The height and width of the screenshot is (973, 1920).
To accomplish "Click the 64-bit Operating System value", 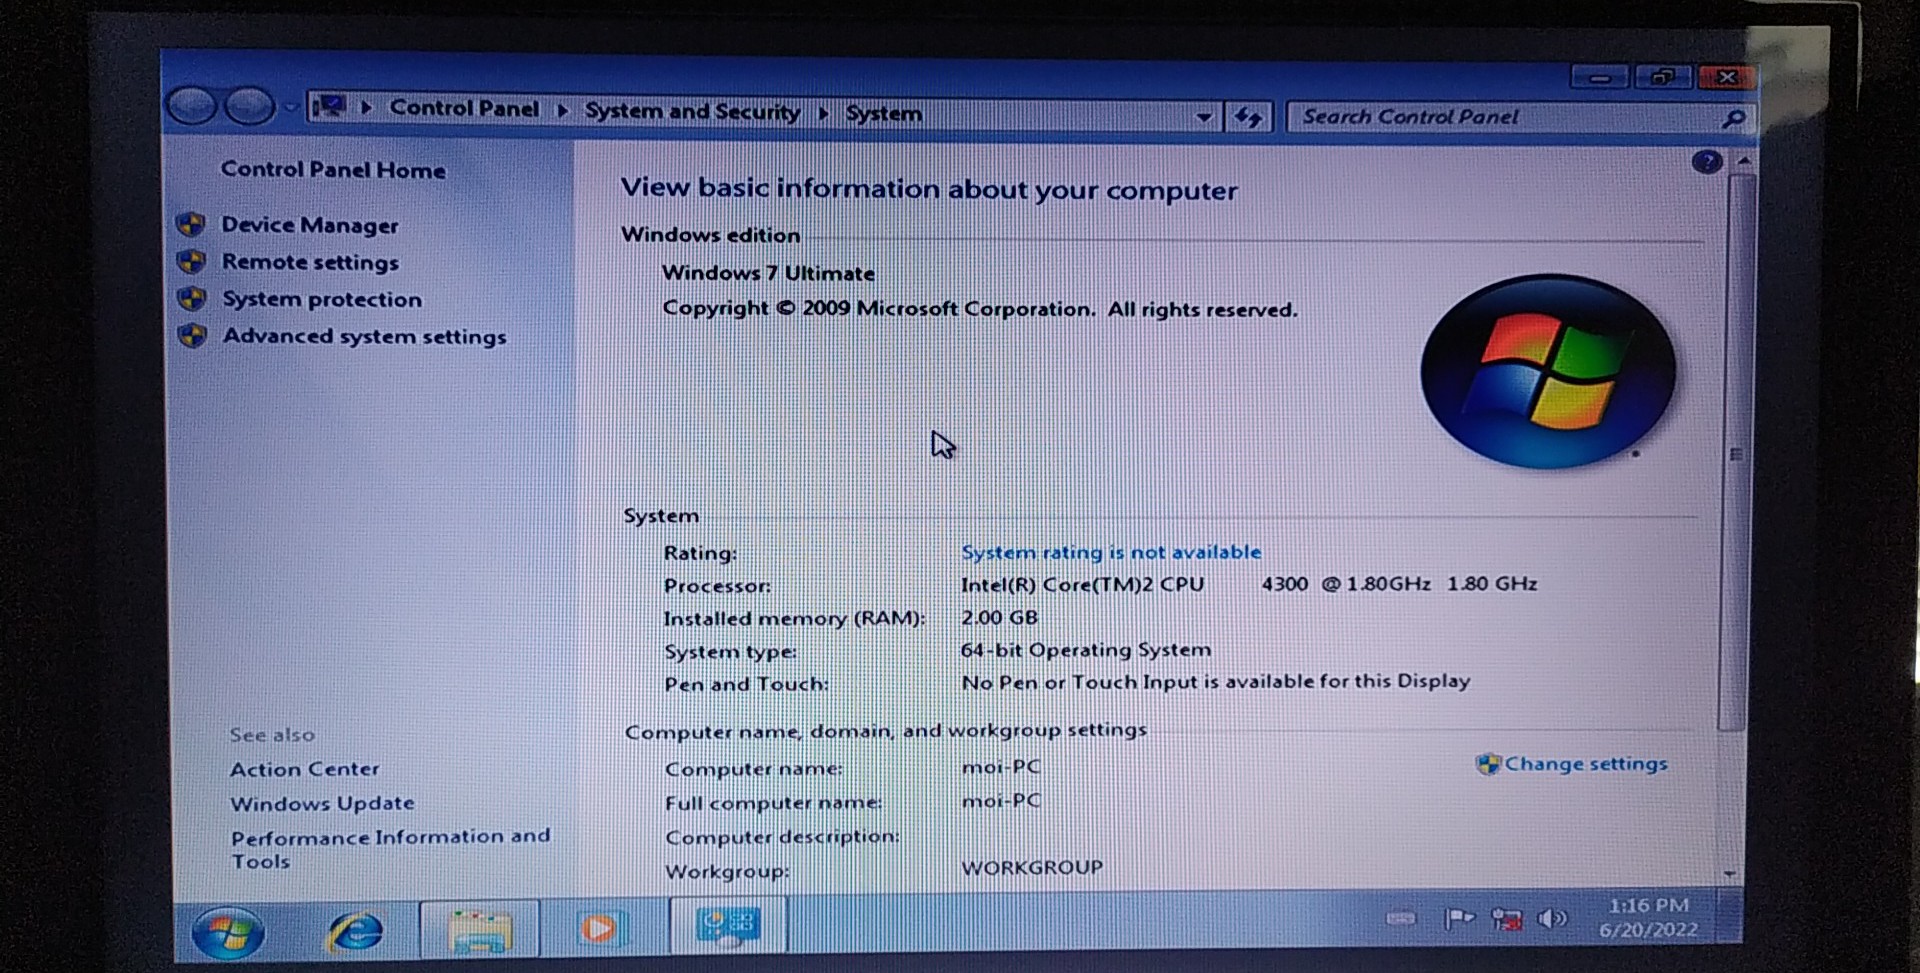I will point(1086,650).
